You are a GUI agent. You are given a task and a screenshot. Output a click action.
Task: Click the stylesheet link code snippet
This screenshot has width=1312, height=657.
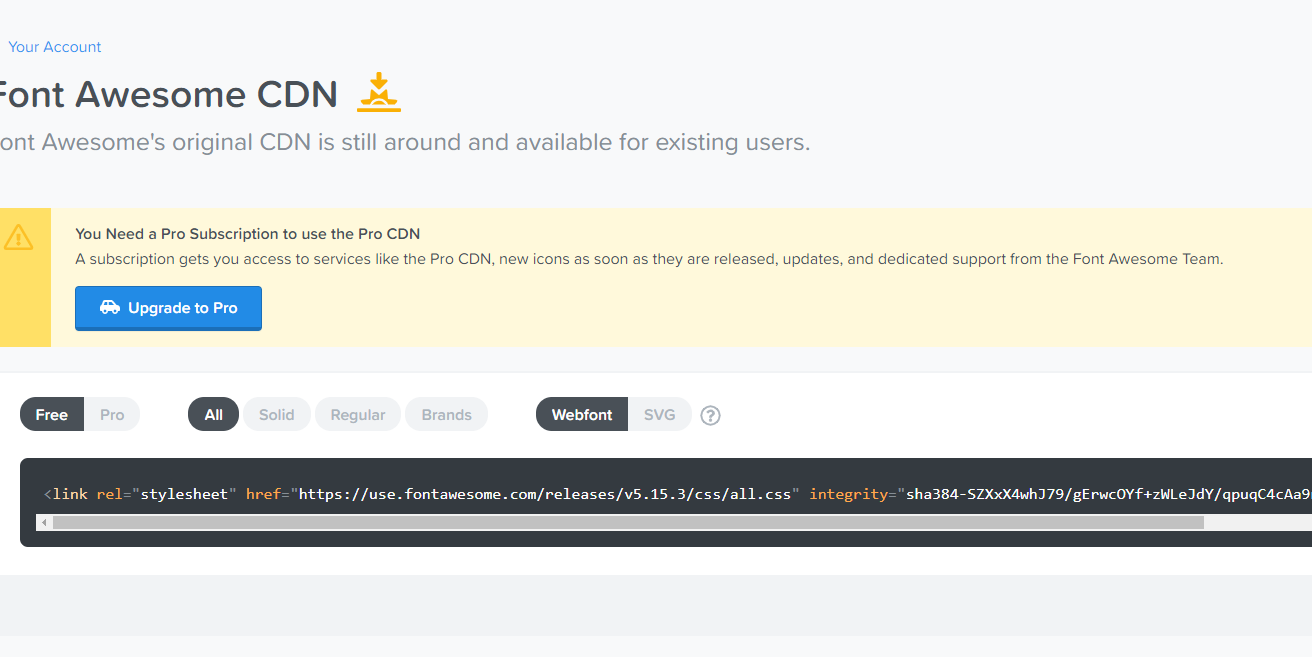point(677,494)
